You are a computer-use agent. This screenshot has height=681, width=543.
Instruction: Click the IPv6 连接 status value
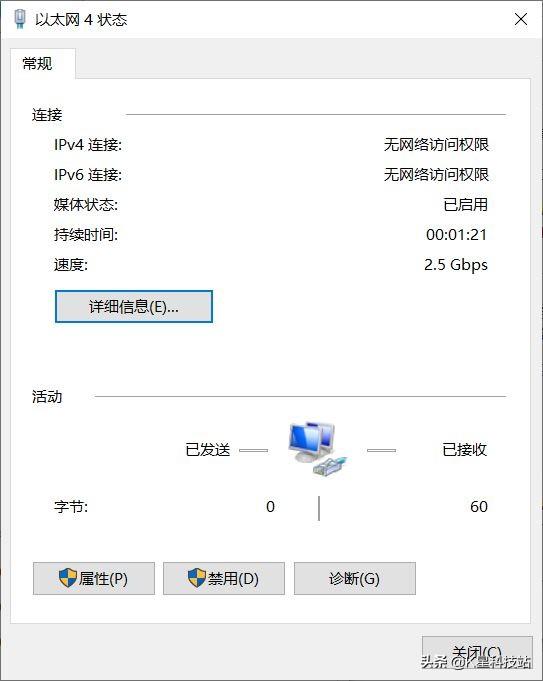coord(436,175)
